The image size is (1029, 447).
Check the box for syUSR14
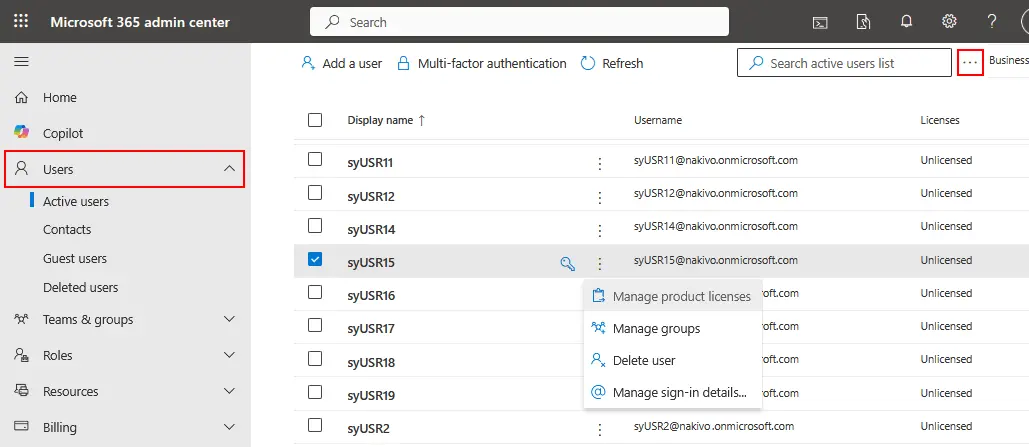(315, 226)
